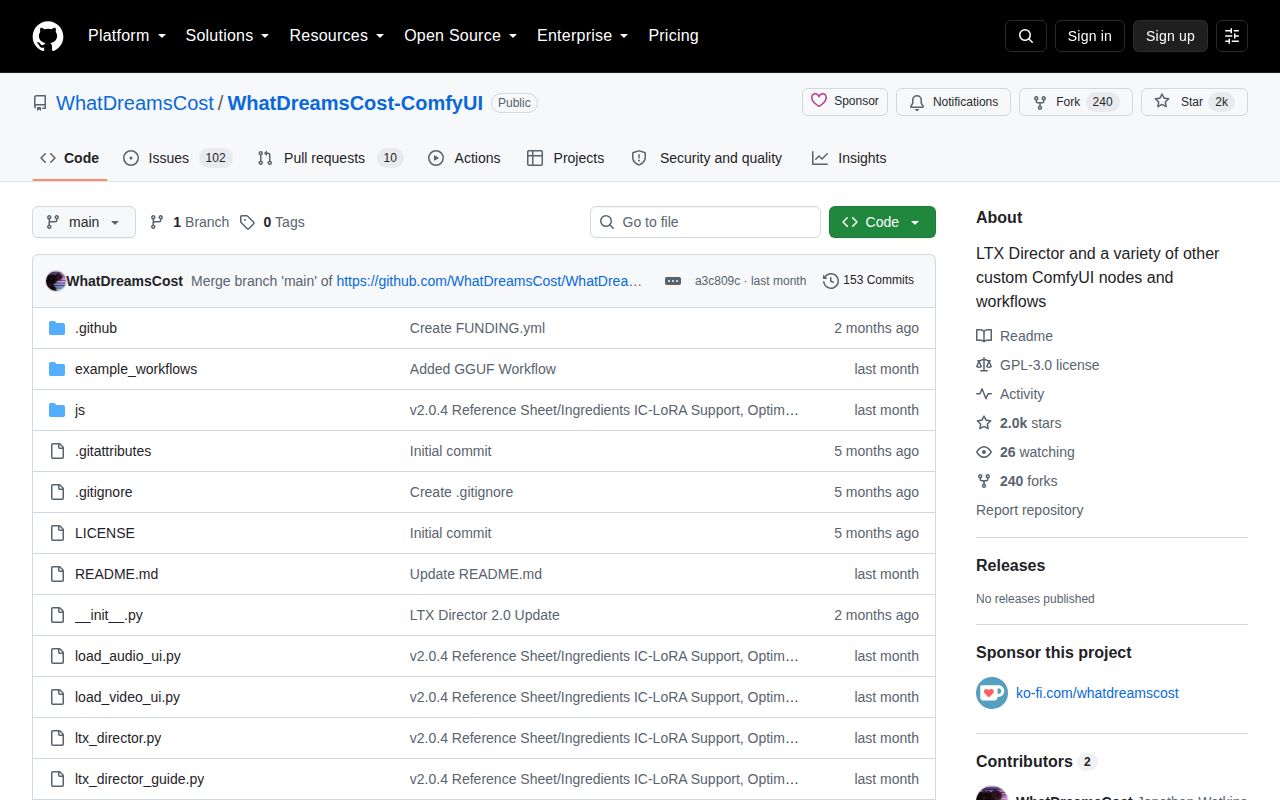Open the js folder
This screenshot has height=800, width=1280.
pos(80,410)
